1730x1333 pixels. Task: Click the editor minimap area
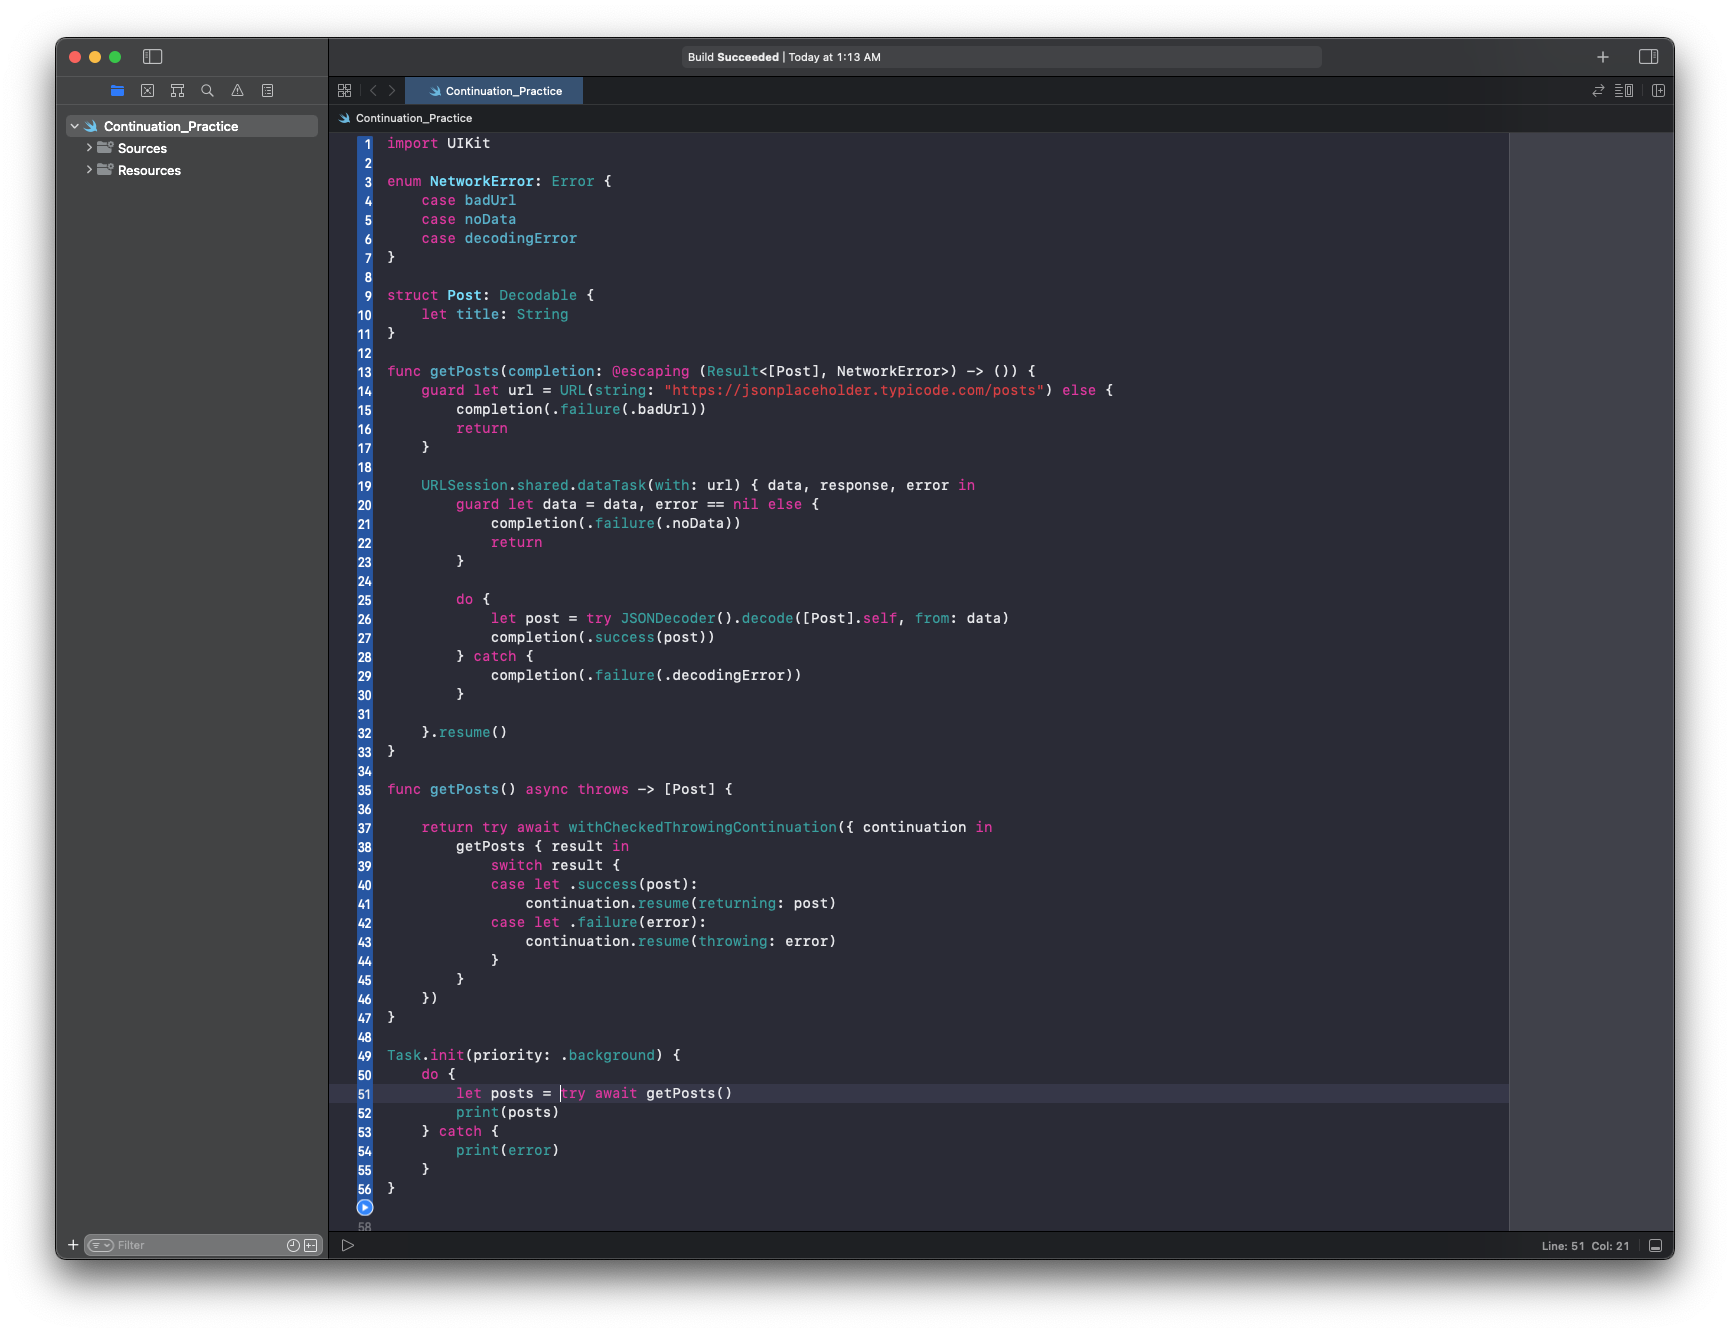tap(1591, 680)
